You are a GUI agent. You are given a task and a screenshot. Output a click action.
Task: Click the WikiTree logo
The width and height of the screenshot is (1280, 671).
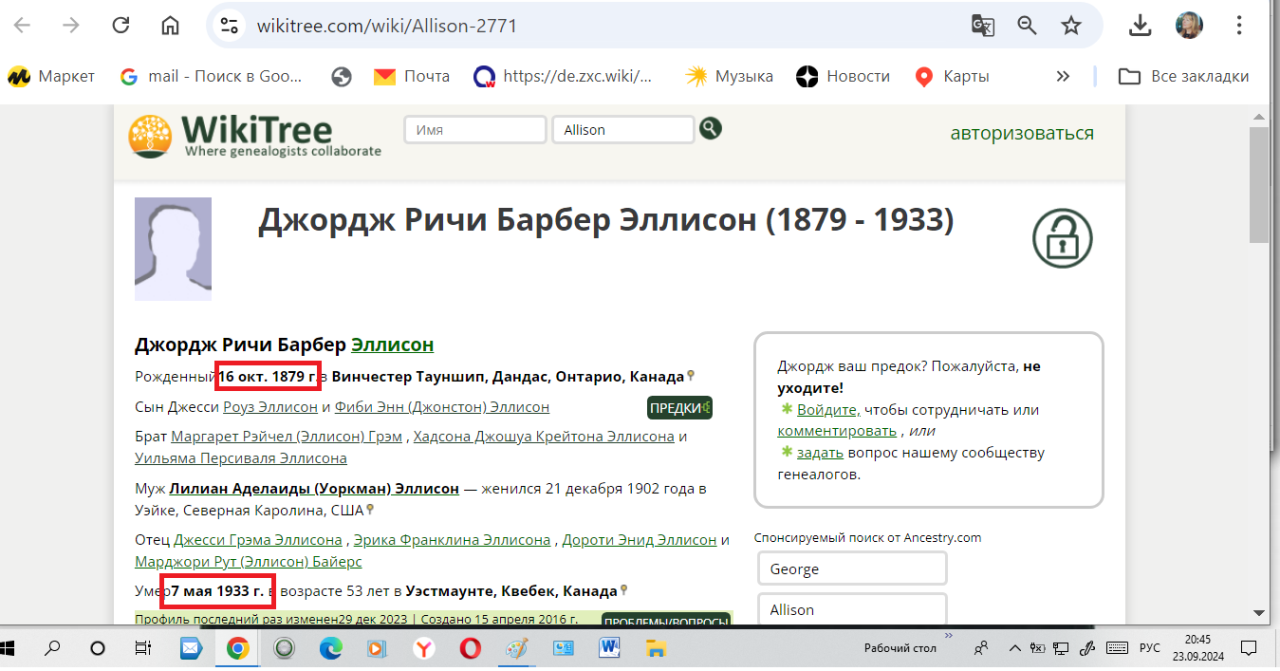point(255,136)
